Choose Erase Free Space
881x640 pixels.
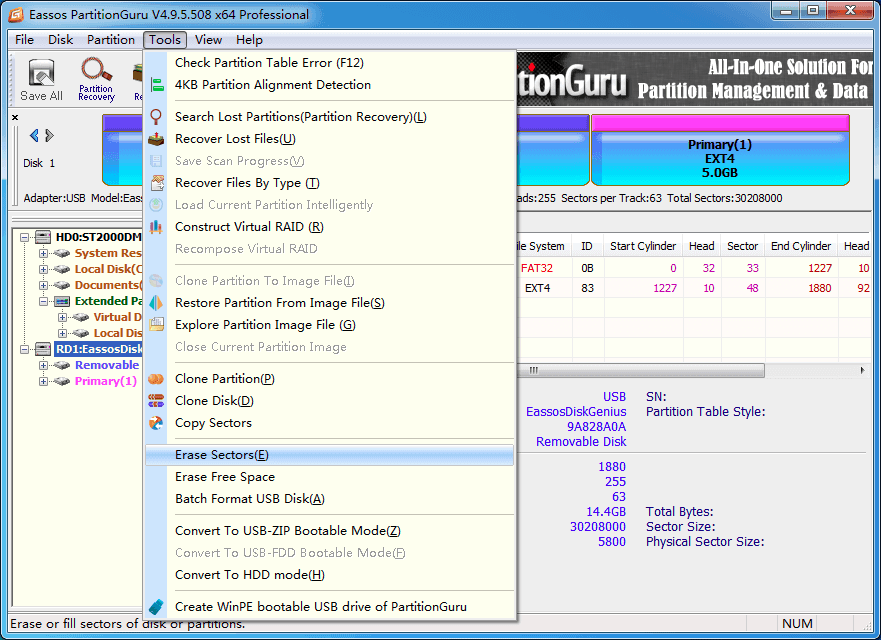click(x=330, y=477)
